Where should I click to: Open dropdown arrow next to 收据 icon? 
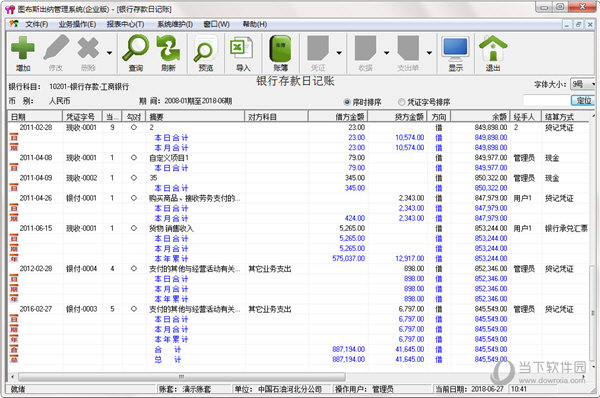pos(386,53)
